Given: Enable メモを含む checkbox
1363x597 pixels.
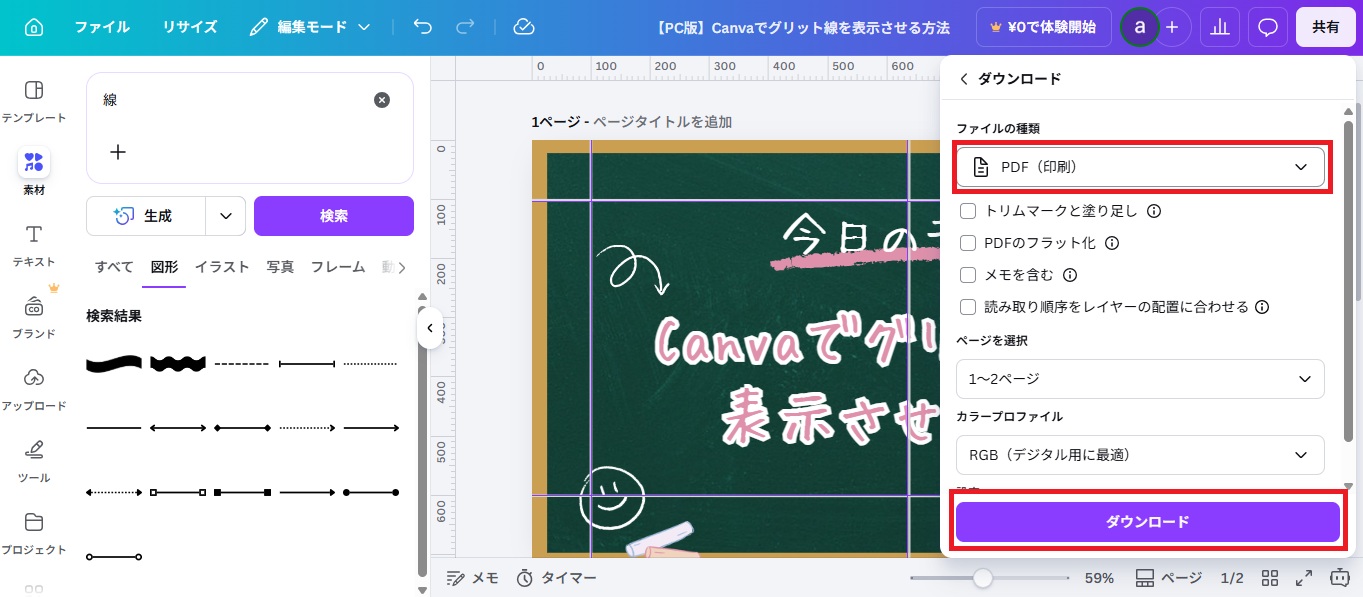Looking at the screenshot, I should pyautogui.click(x=968, y=275).
